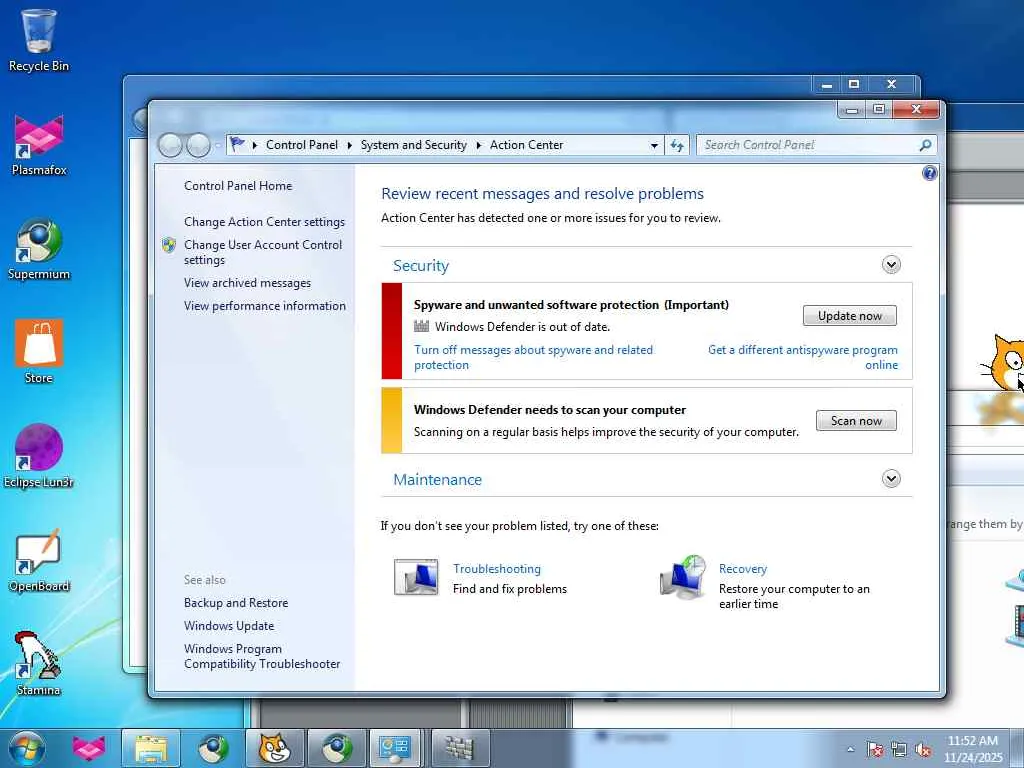
Task: Open Windows Program Compatibility Troubleshooter
Action: point(262,656)
